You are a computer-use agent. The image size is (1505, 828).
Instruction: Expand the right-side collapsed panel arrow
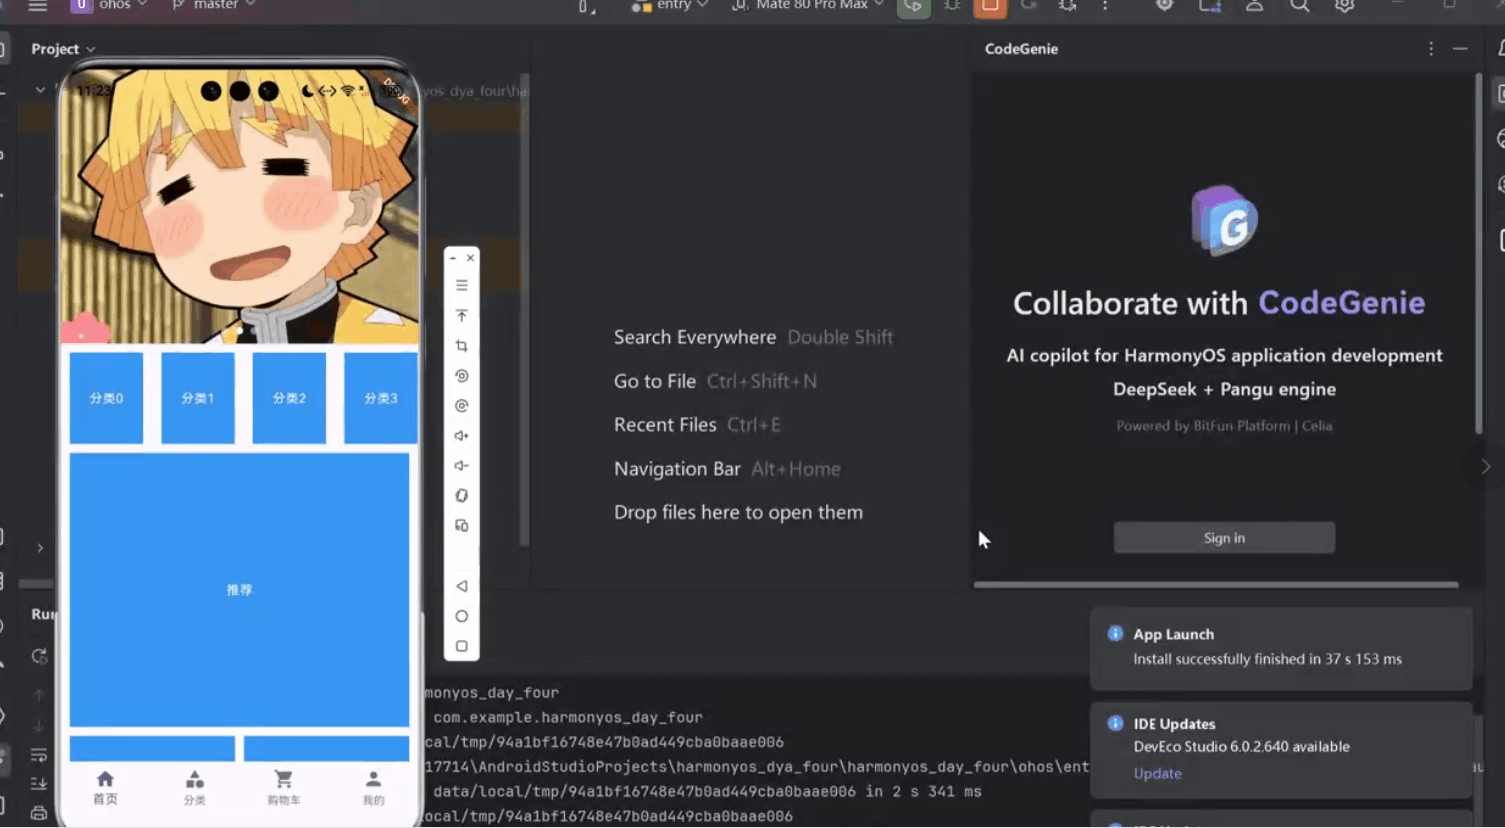point(1486,467)
